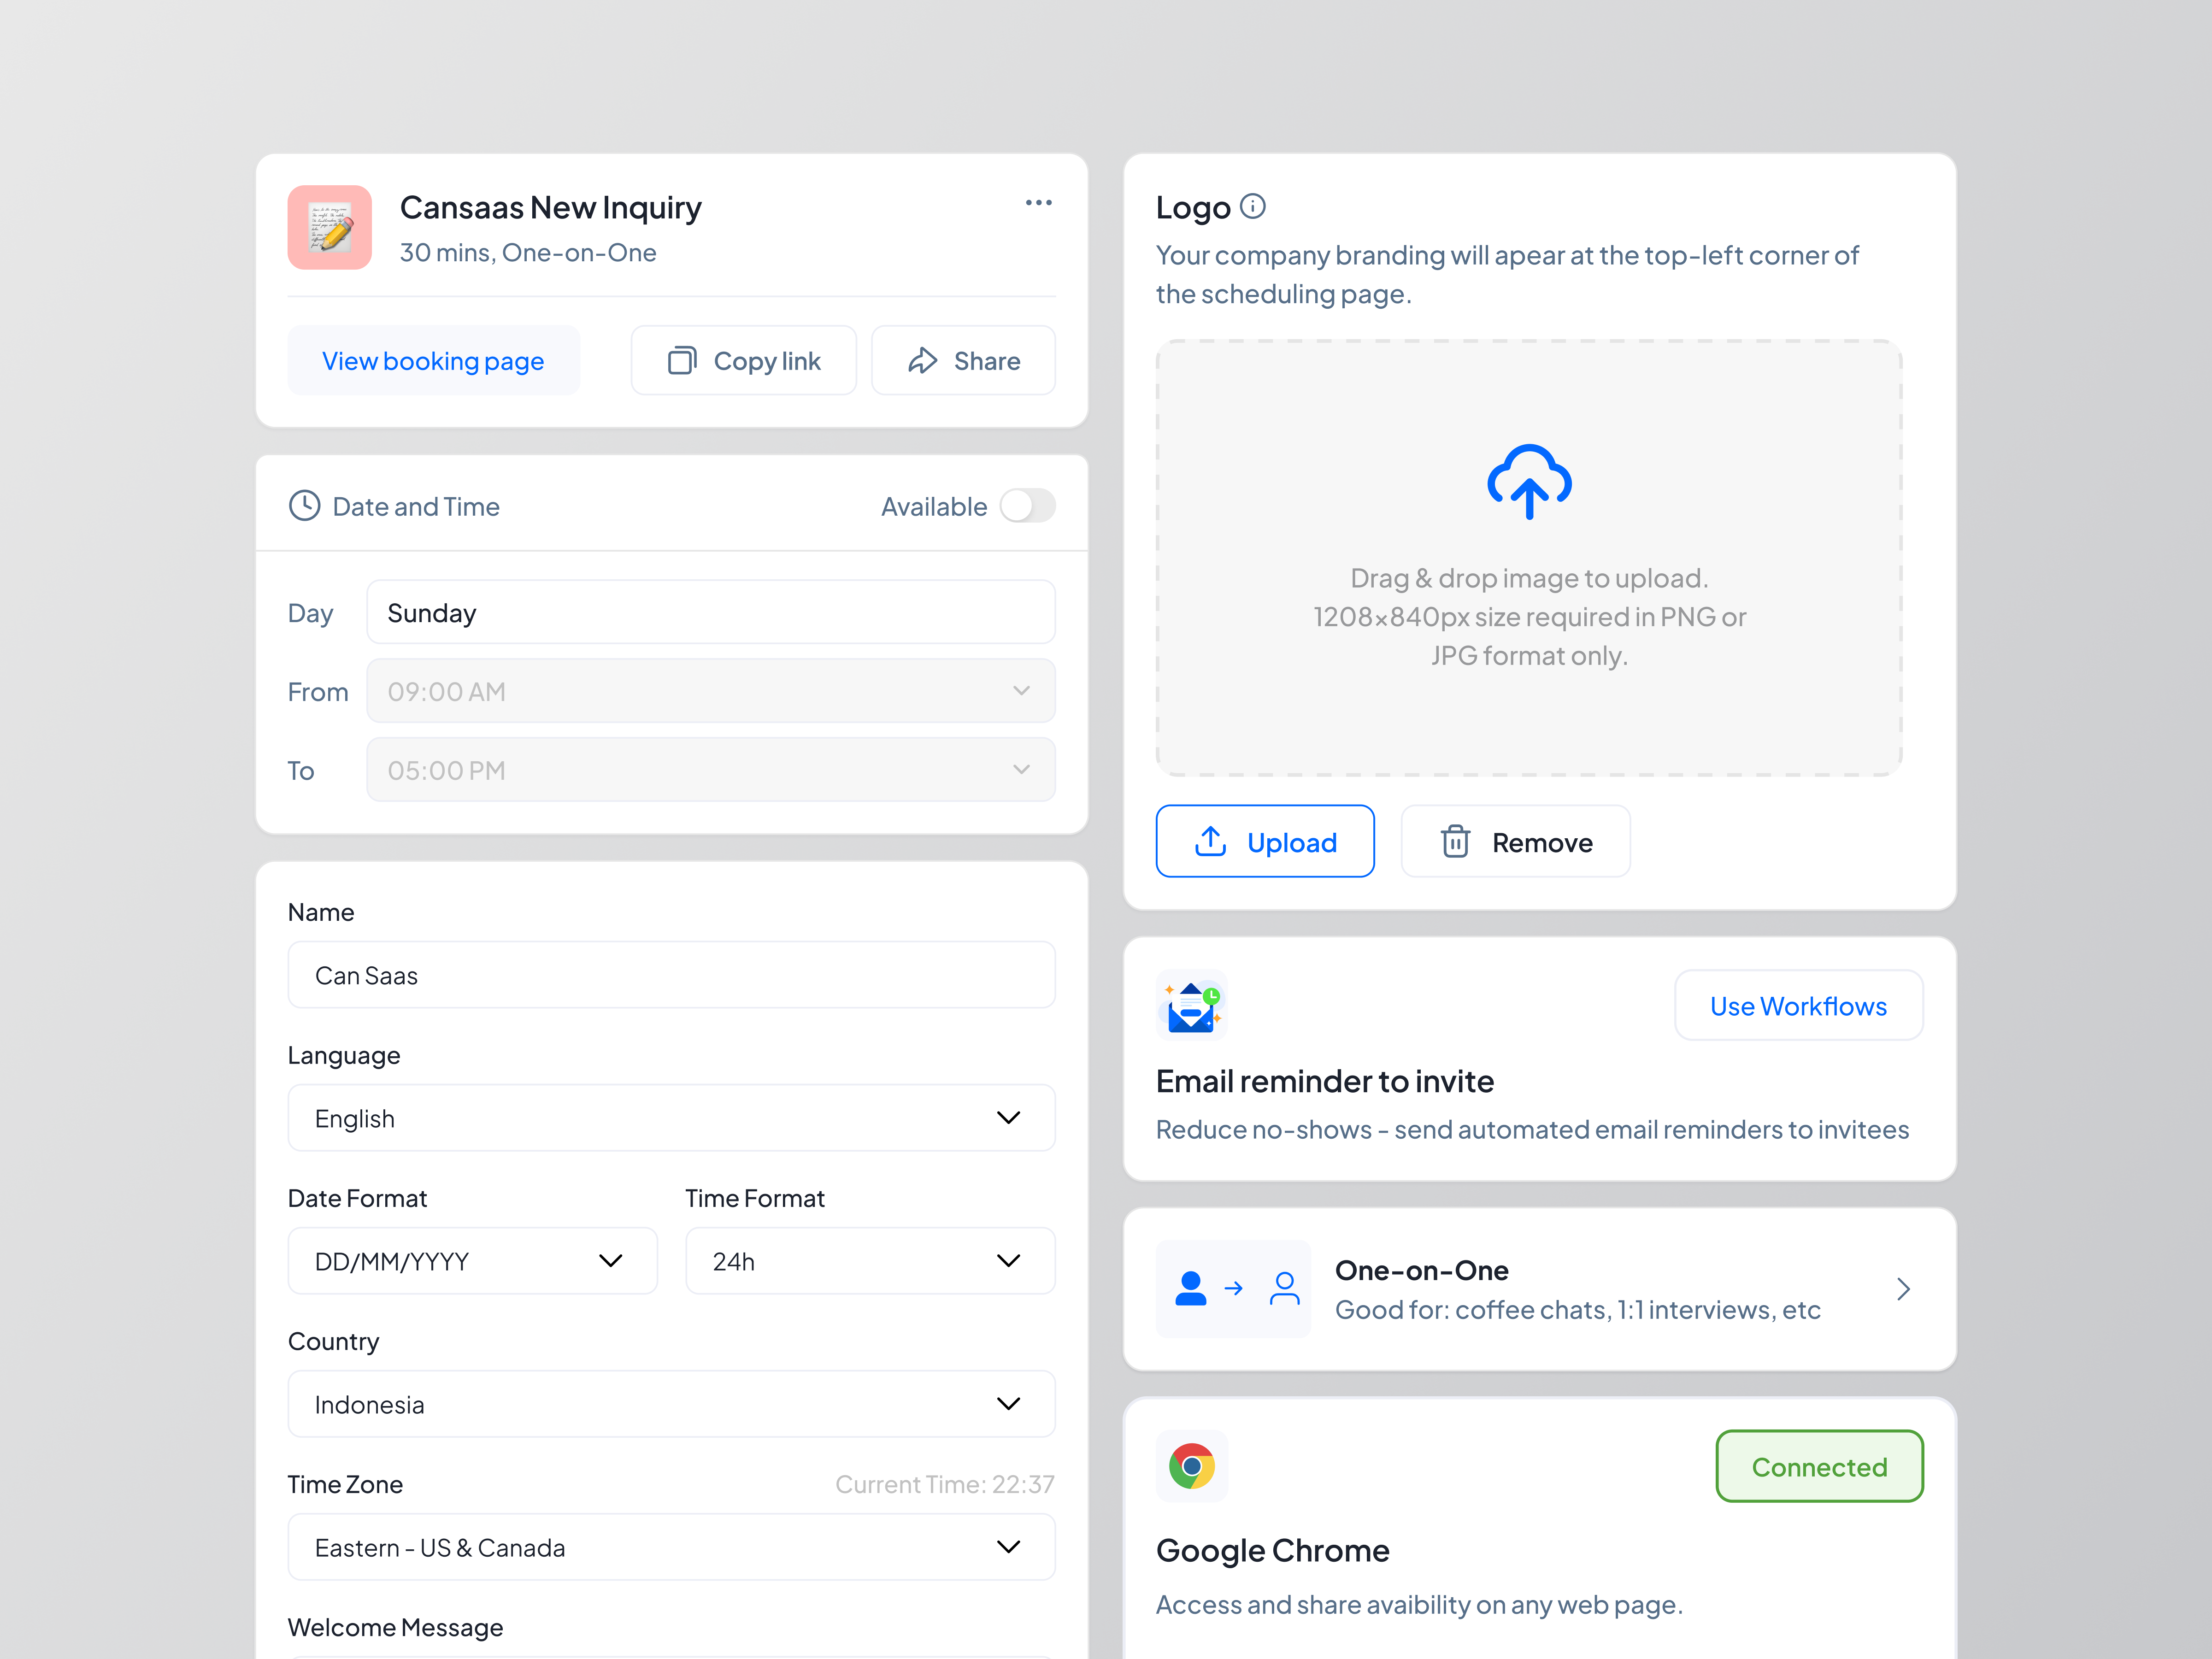Click the Use Workflows button

coord(1798,1005)
